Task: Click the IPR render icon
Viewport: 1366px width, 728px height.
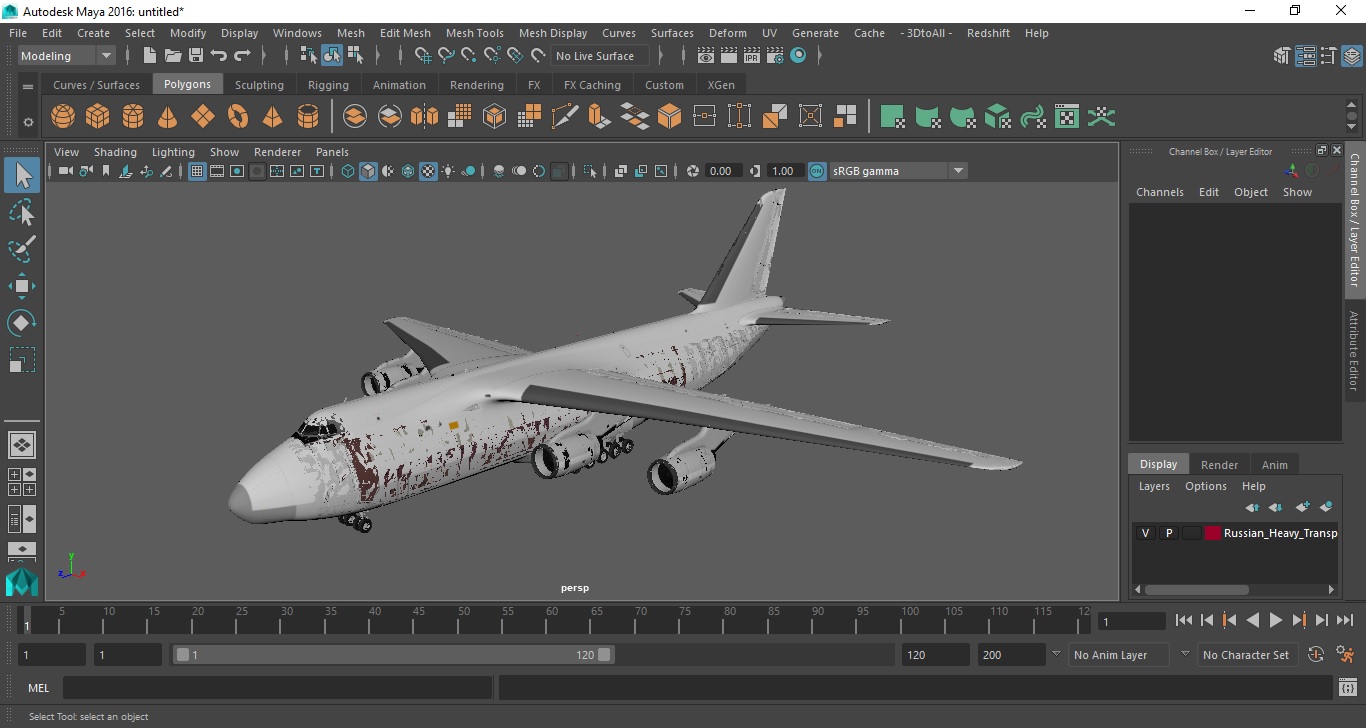Action: coord(752,56)
